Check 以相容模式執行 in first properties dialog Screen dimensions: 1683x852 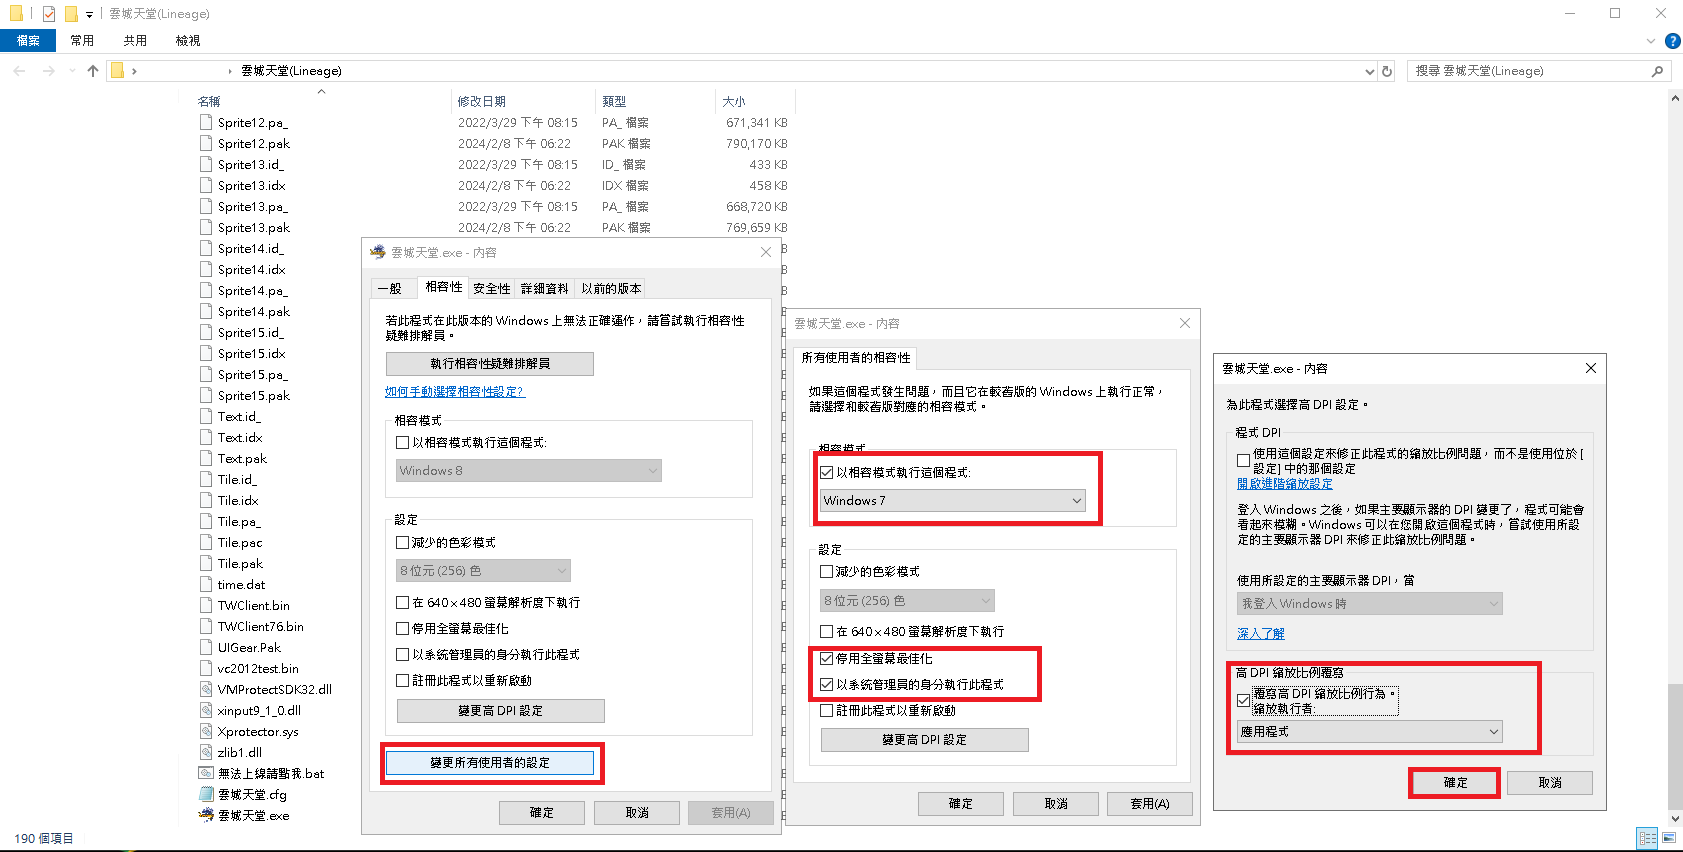click(402, 442)
